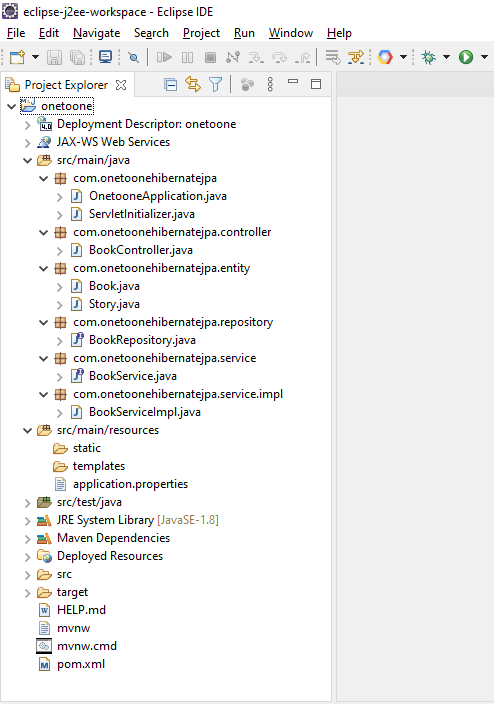Open Project Explorer View Menu dots
Viewport: 494px width, 704px height.
coord(270,84)
